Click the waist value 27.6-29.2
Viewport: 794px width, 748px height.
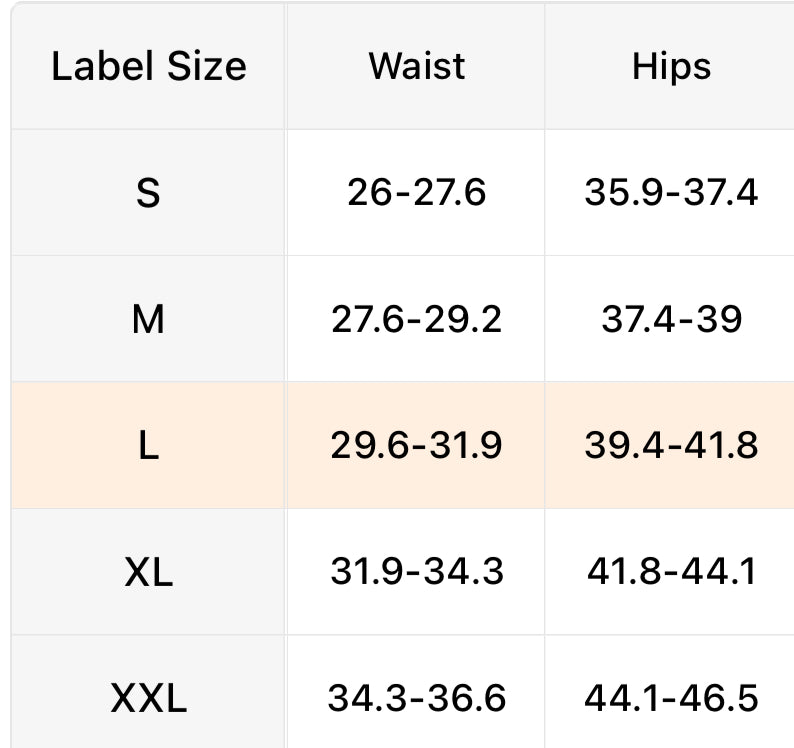pos(416,320)
